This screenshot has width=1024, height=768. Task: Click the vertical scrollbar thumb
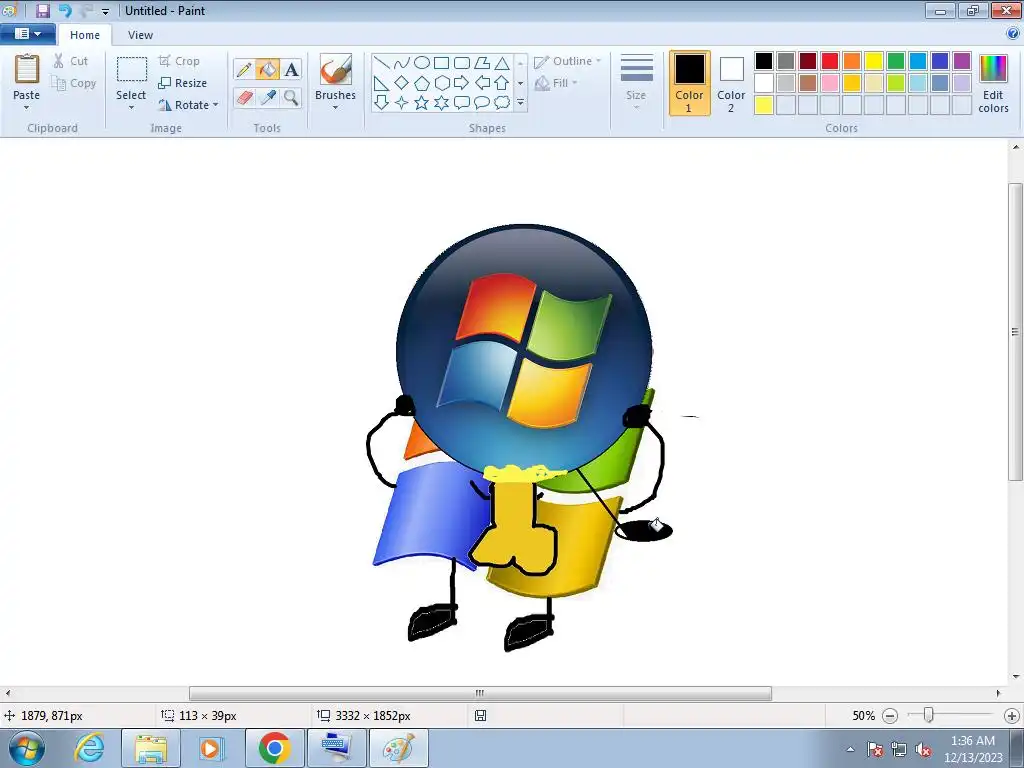coord(1015,332)
